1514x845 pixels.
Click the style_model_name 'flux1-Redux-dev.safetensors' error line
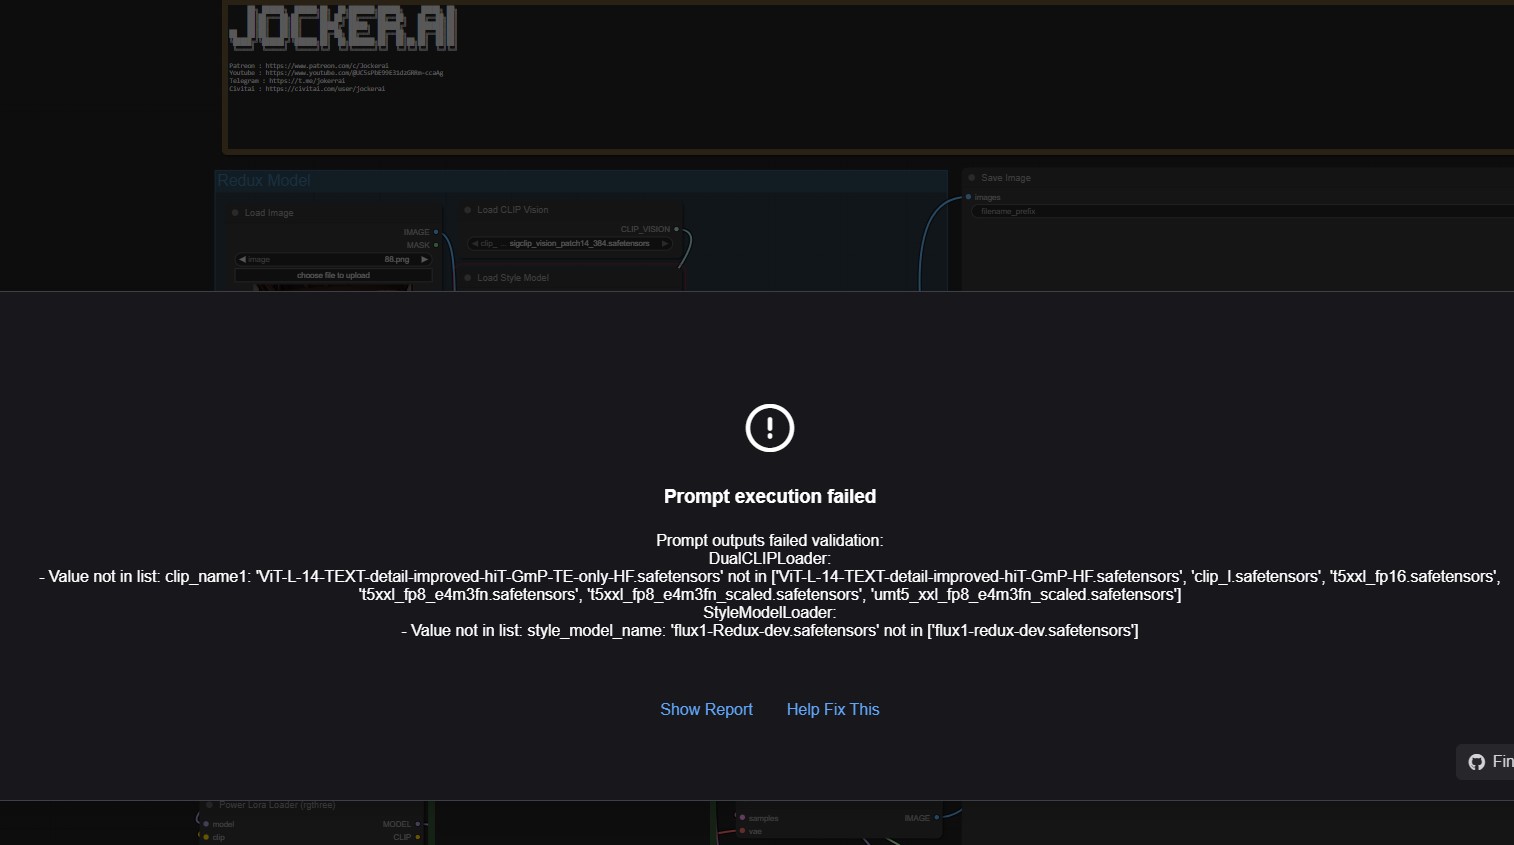(x=770, y=630)
